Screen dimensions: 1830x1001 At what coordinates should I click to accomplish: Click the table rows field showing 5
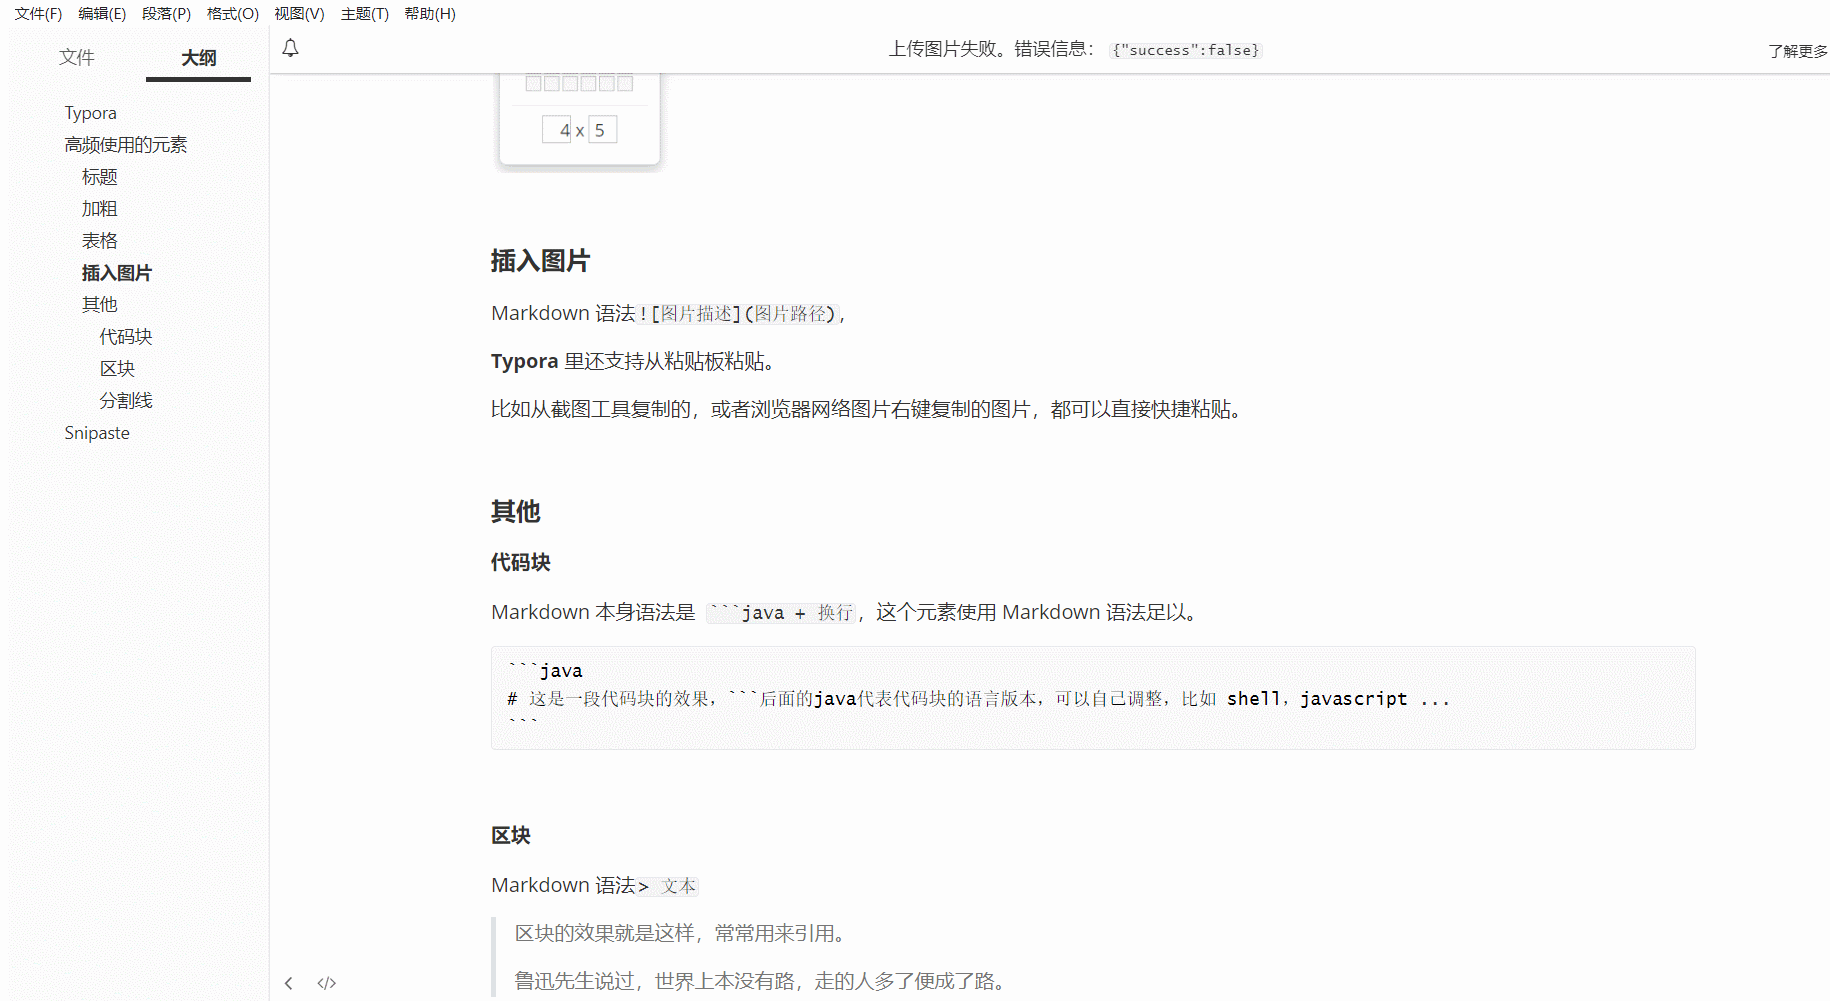(x=602, y=130)
